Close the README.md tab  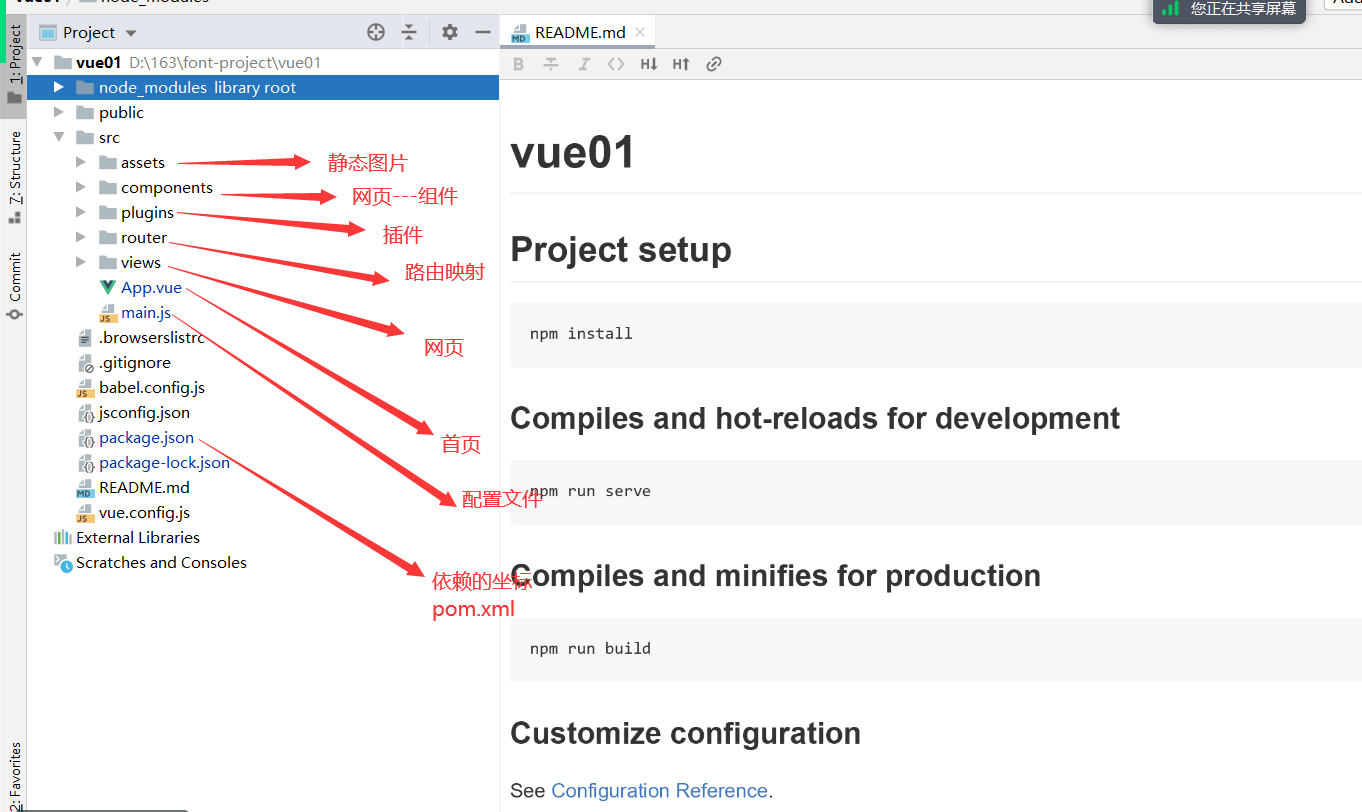[640, 32]
